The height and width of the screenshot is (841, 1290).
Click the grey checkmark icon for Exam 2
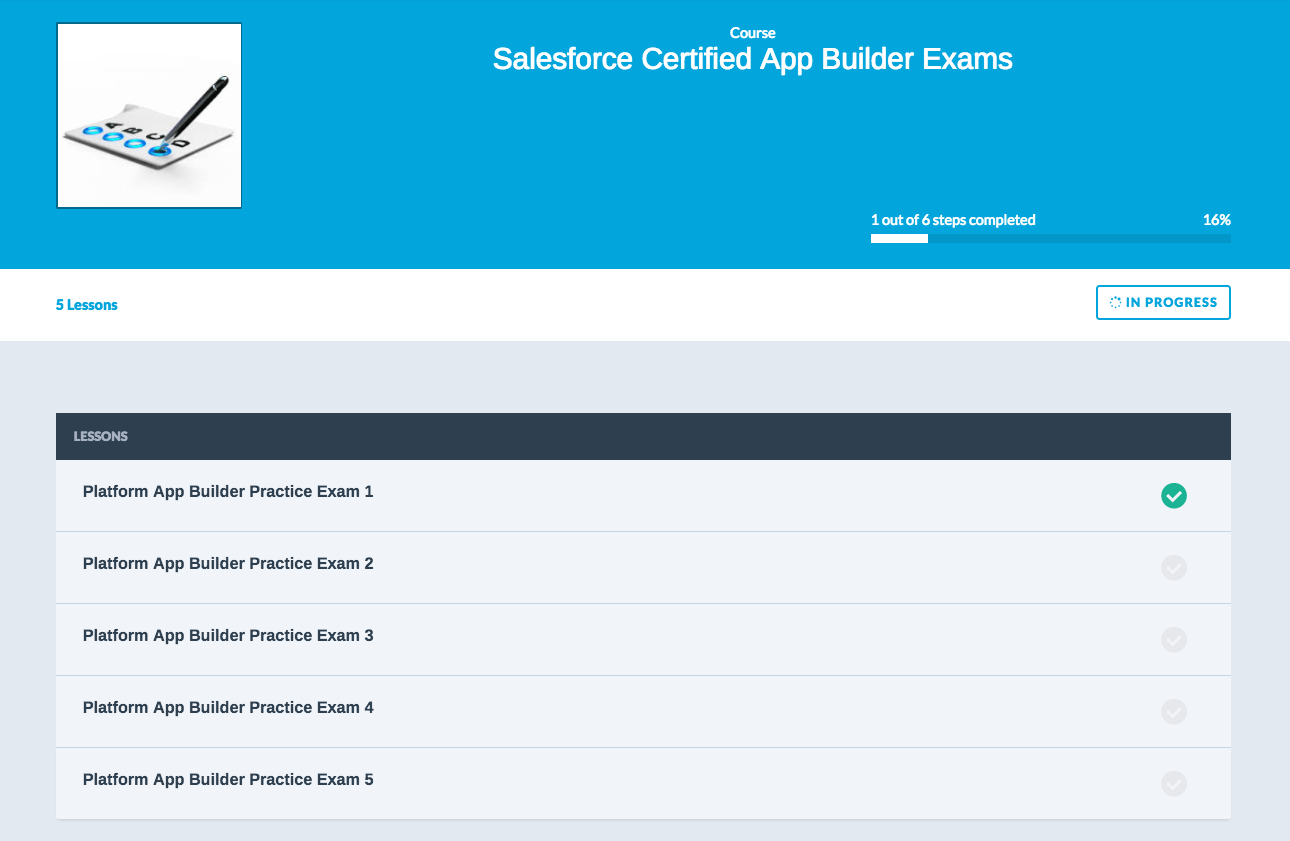point(1173,567)
